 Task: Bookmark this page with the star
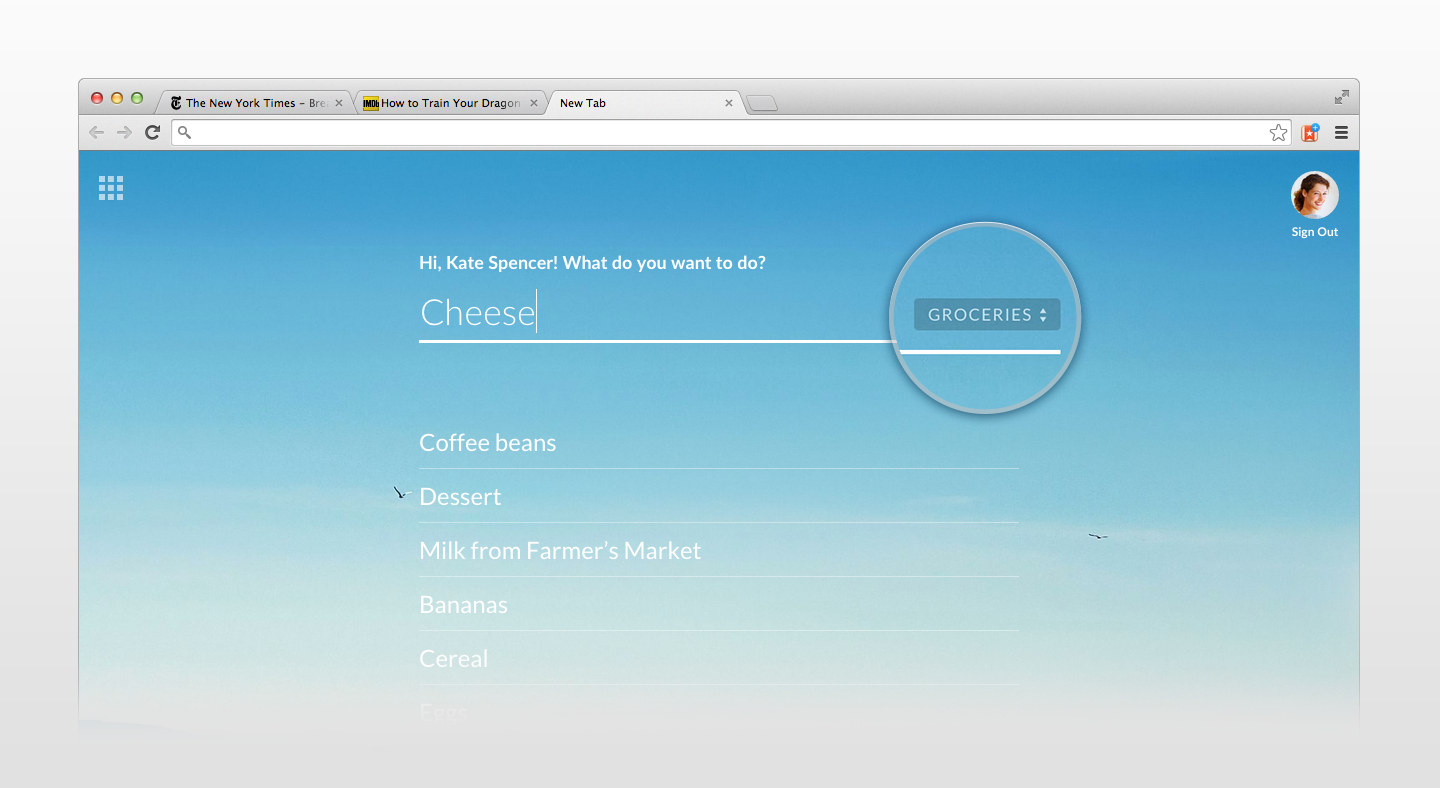1278,132
